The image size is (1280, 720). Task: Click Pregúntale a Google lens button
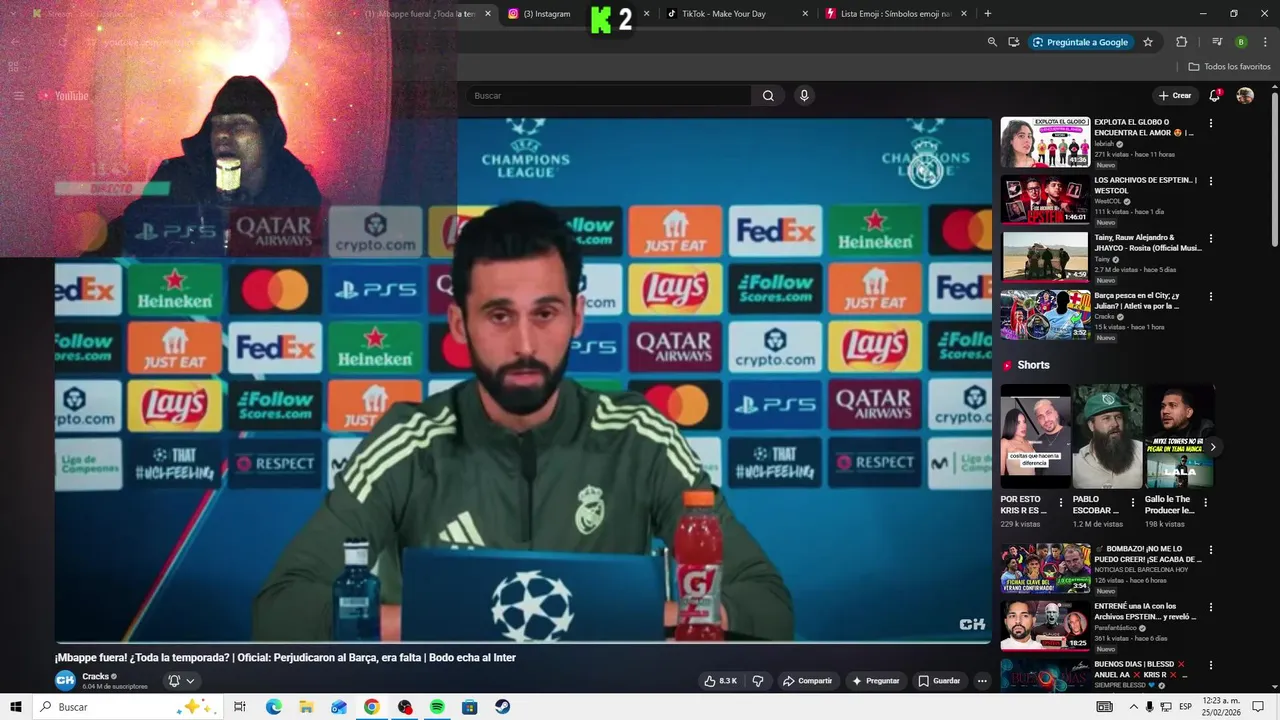(x=1080, y=42)
